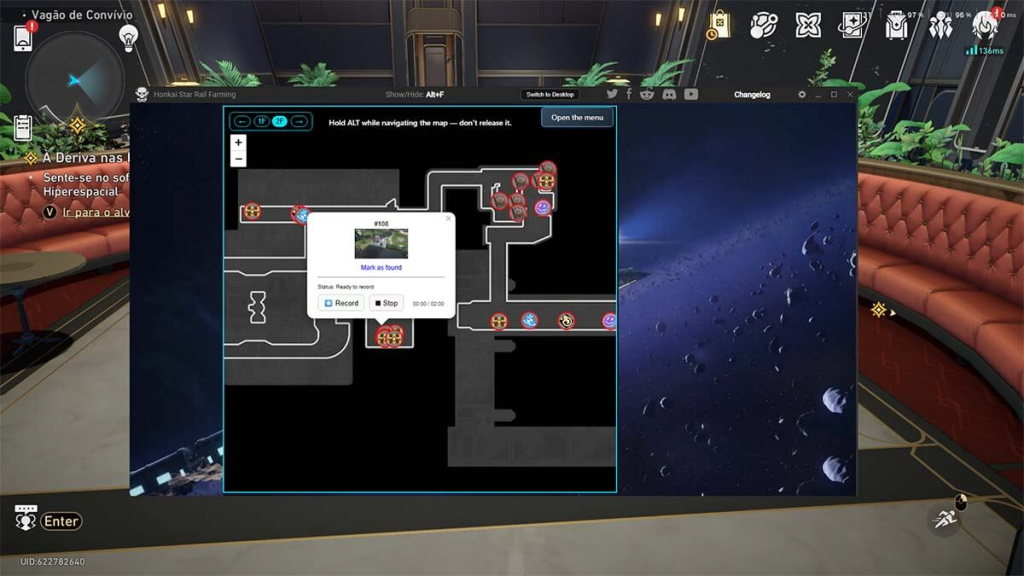Open the Changelog link
Image resolution: width=1024 pixels, height=576 pixels.
[x=752, y=95]
